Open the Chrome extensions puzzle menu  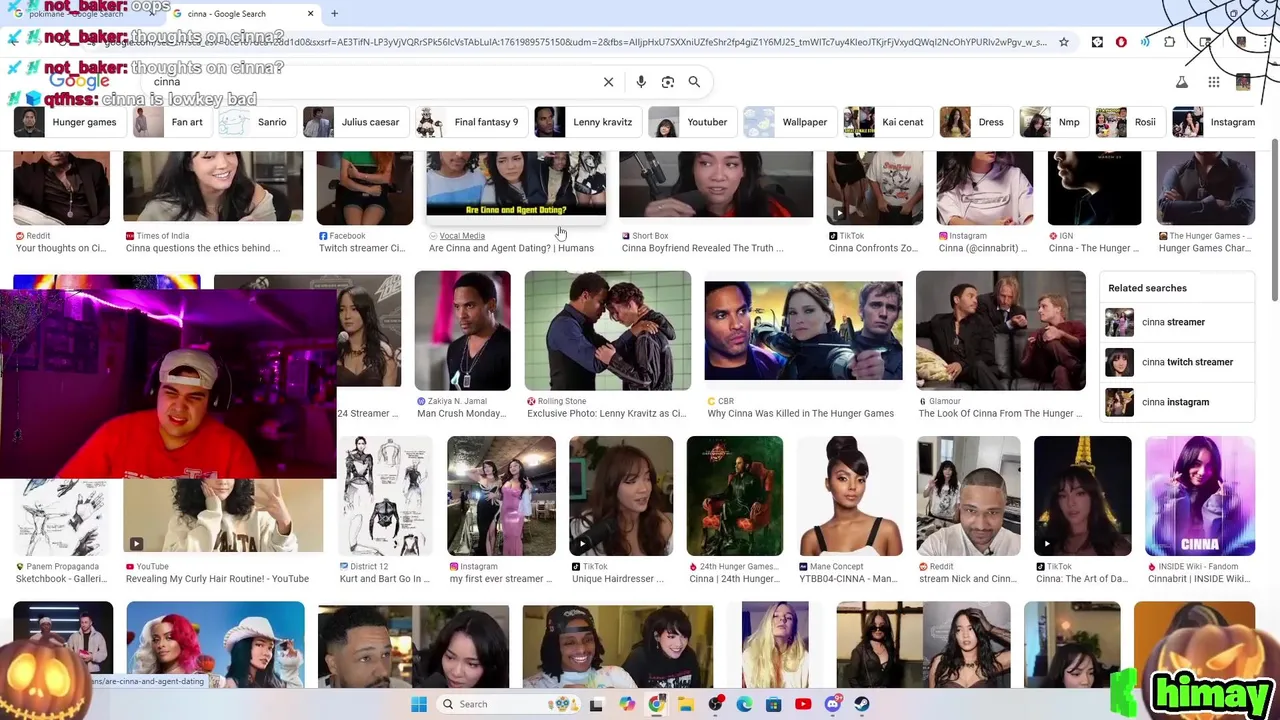point(1169,42)
